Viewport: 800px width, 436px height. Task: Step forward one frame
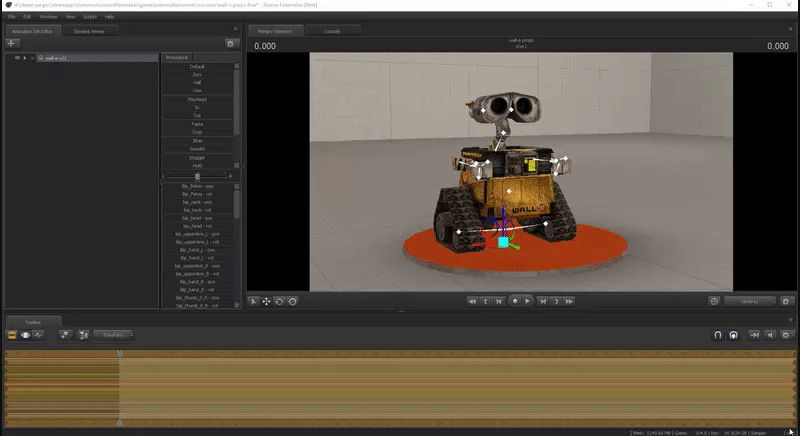pos(543,301)
